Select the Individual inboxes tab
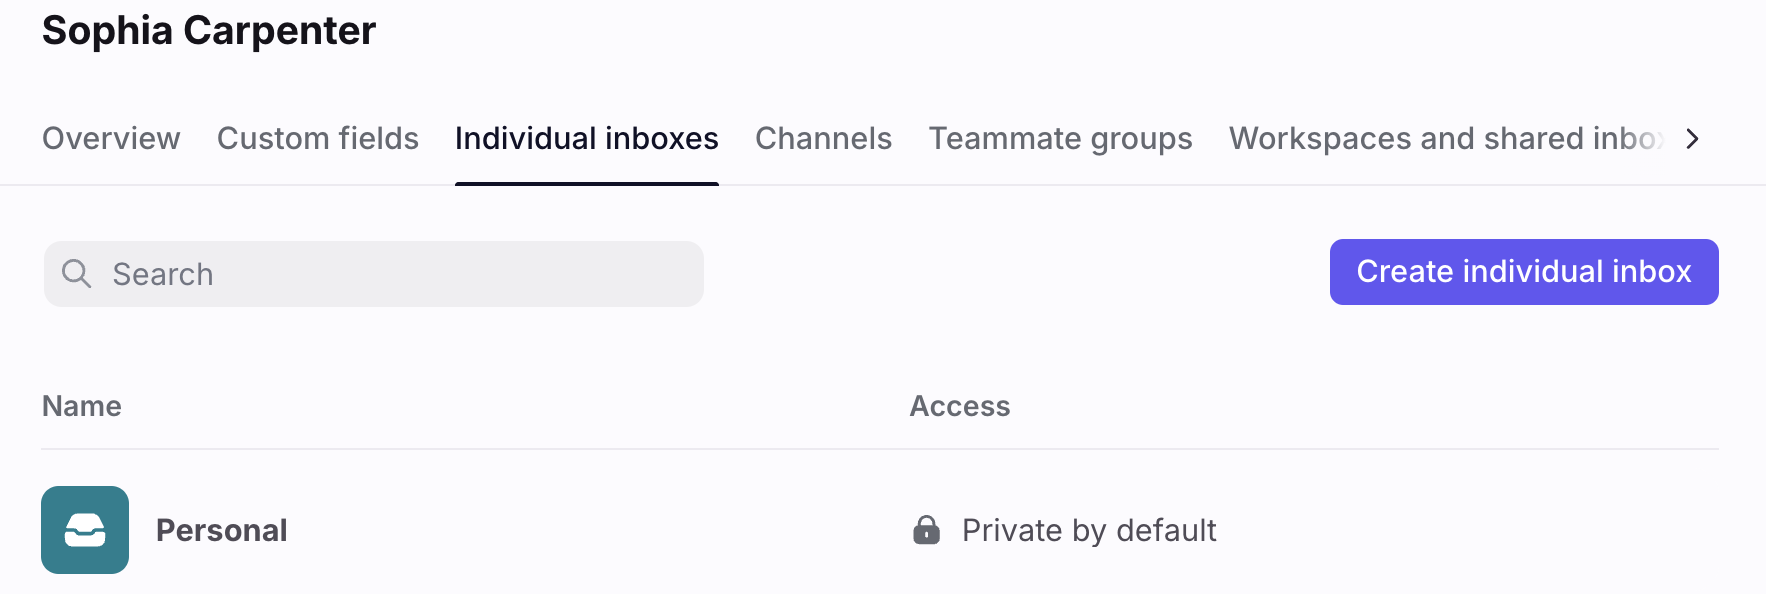Viewport: 1766px width, 594px height. coord(587,138)
